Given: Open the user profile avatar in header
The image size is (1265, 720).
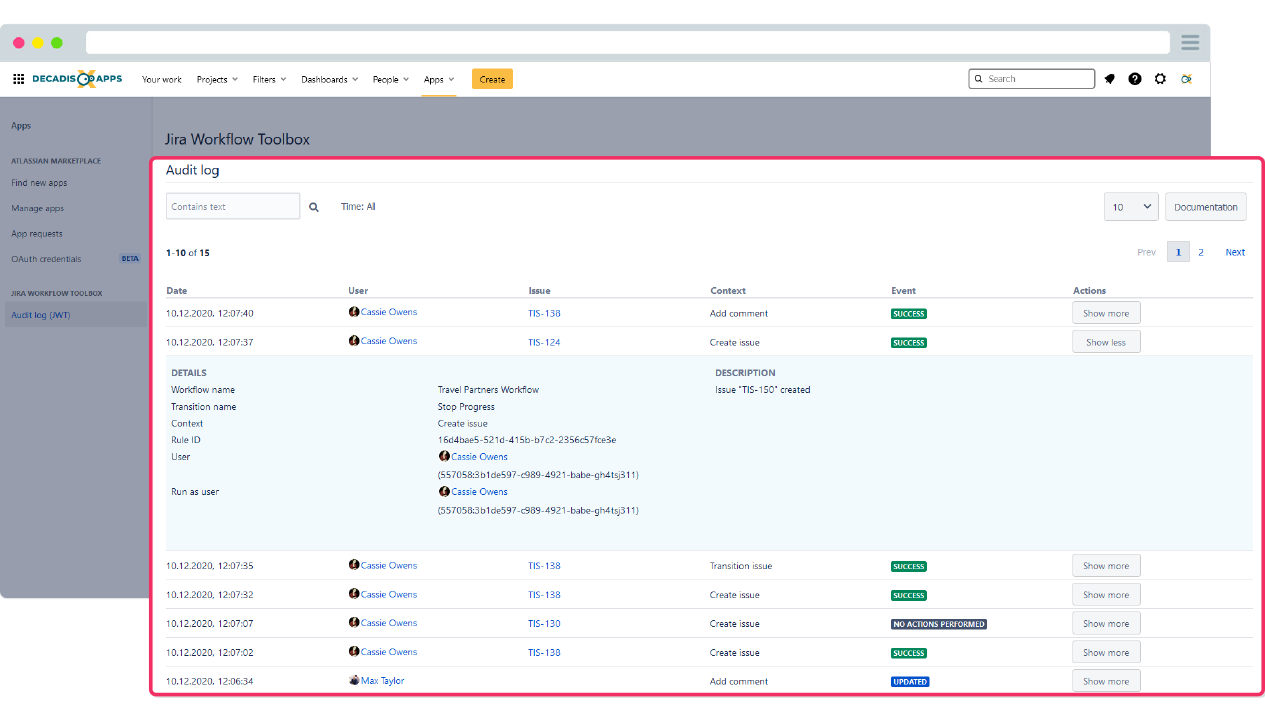Looking at the screenshot, I should pos(1186,79).
